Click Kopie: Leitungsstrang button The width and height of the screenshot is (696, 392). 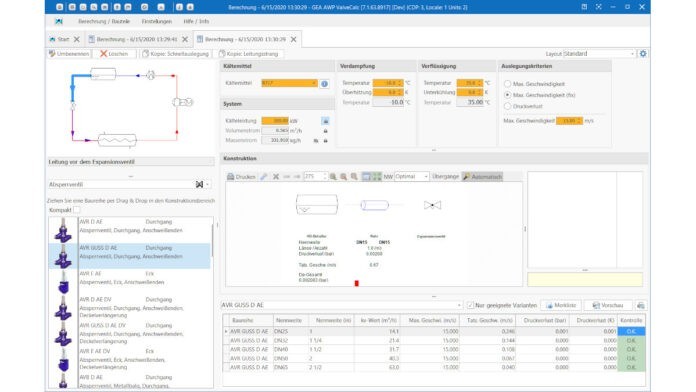click(x=248, y=54)
